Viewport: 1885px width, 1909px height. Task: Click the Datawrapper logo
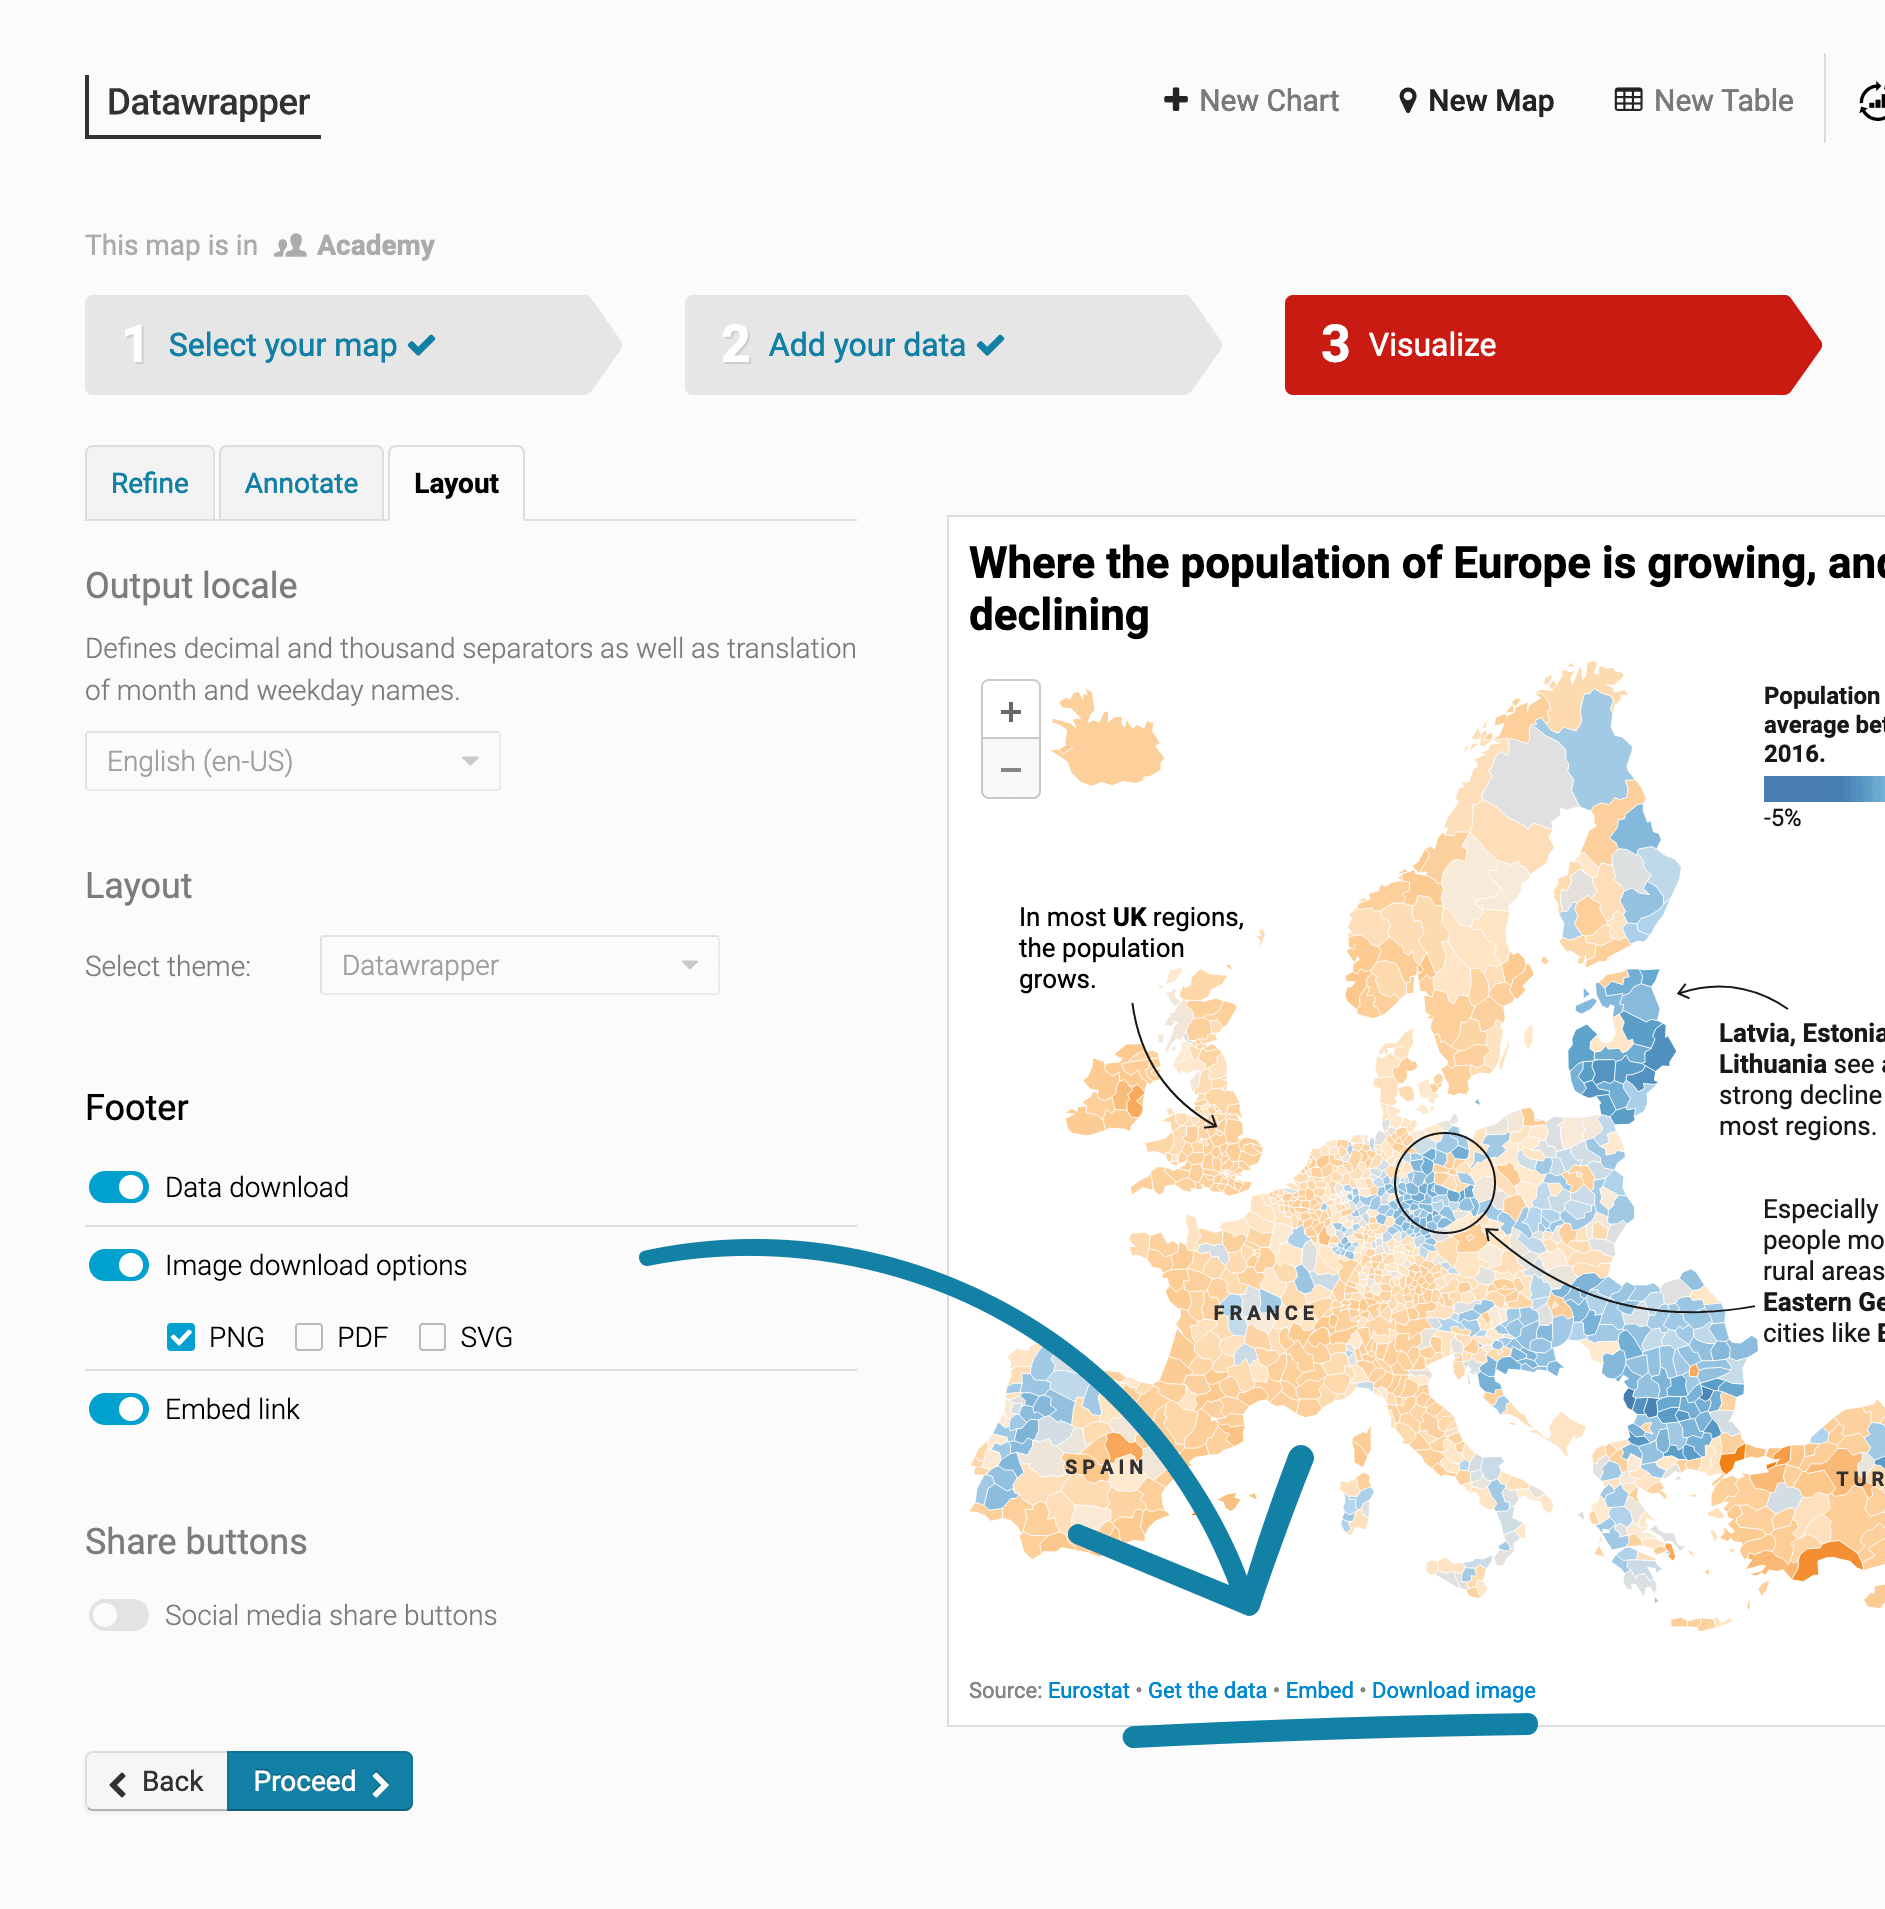207,103
